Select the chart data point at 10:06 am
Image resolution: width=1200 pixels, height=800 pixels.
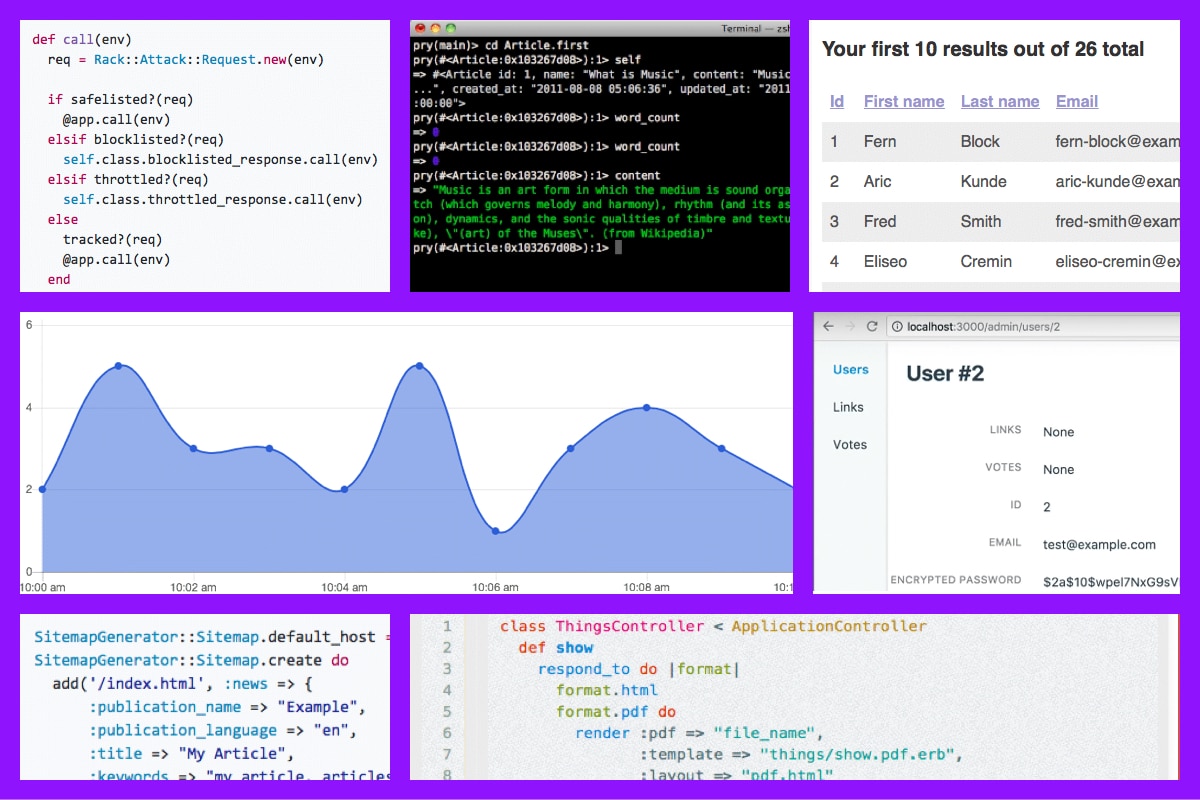click(x=496, y=531)
